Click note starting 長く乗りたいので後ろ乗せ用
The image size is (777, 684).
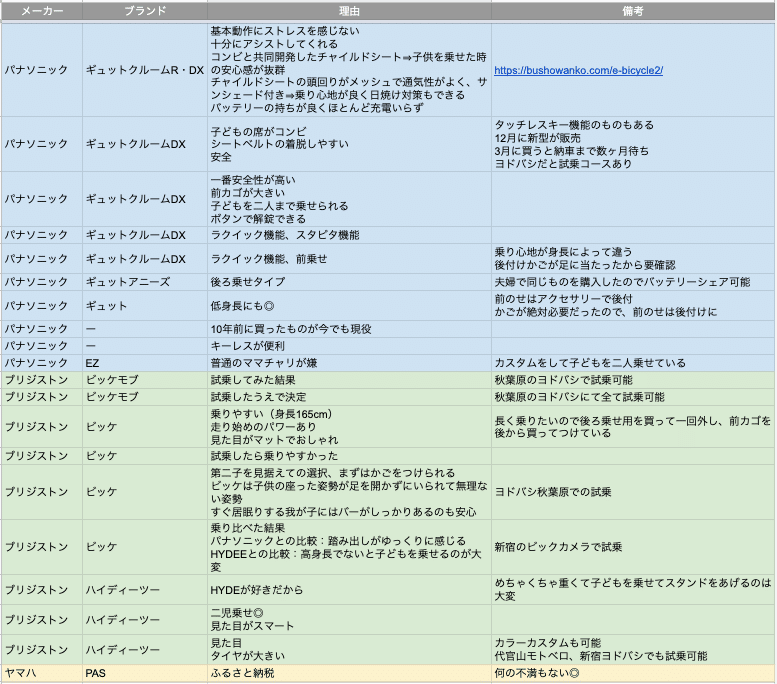[633, 427]
